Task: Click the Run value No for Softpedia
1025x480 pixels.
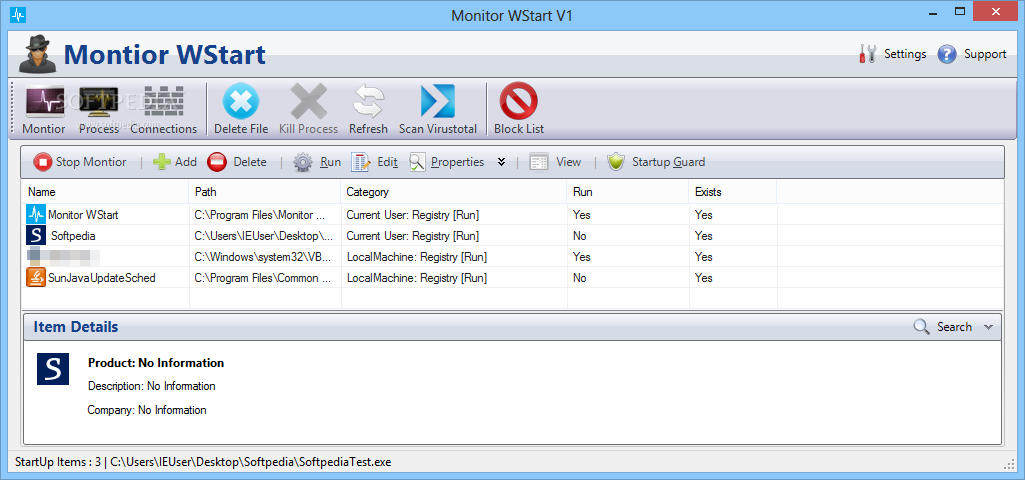Action: pos(580,235)
